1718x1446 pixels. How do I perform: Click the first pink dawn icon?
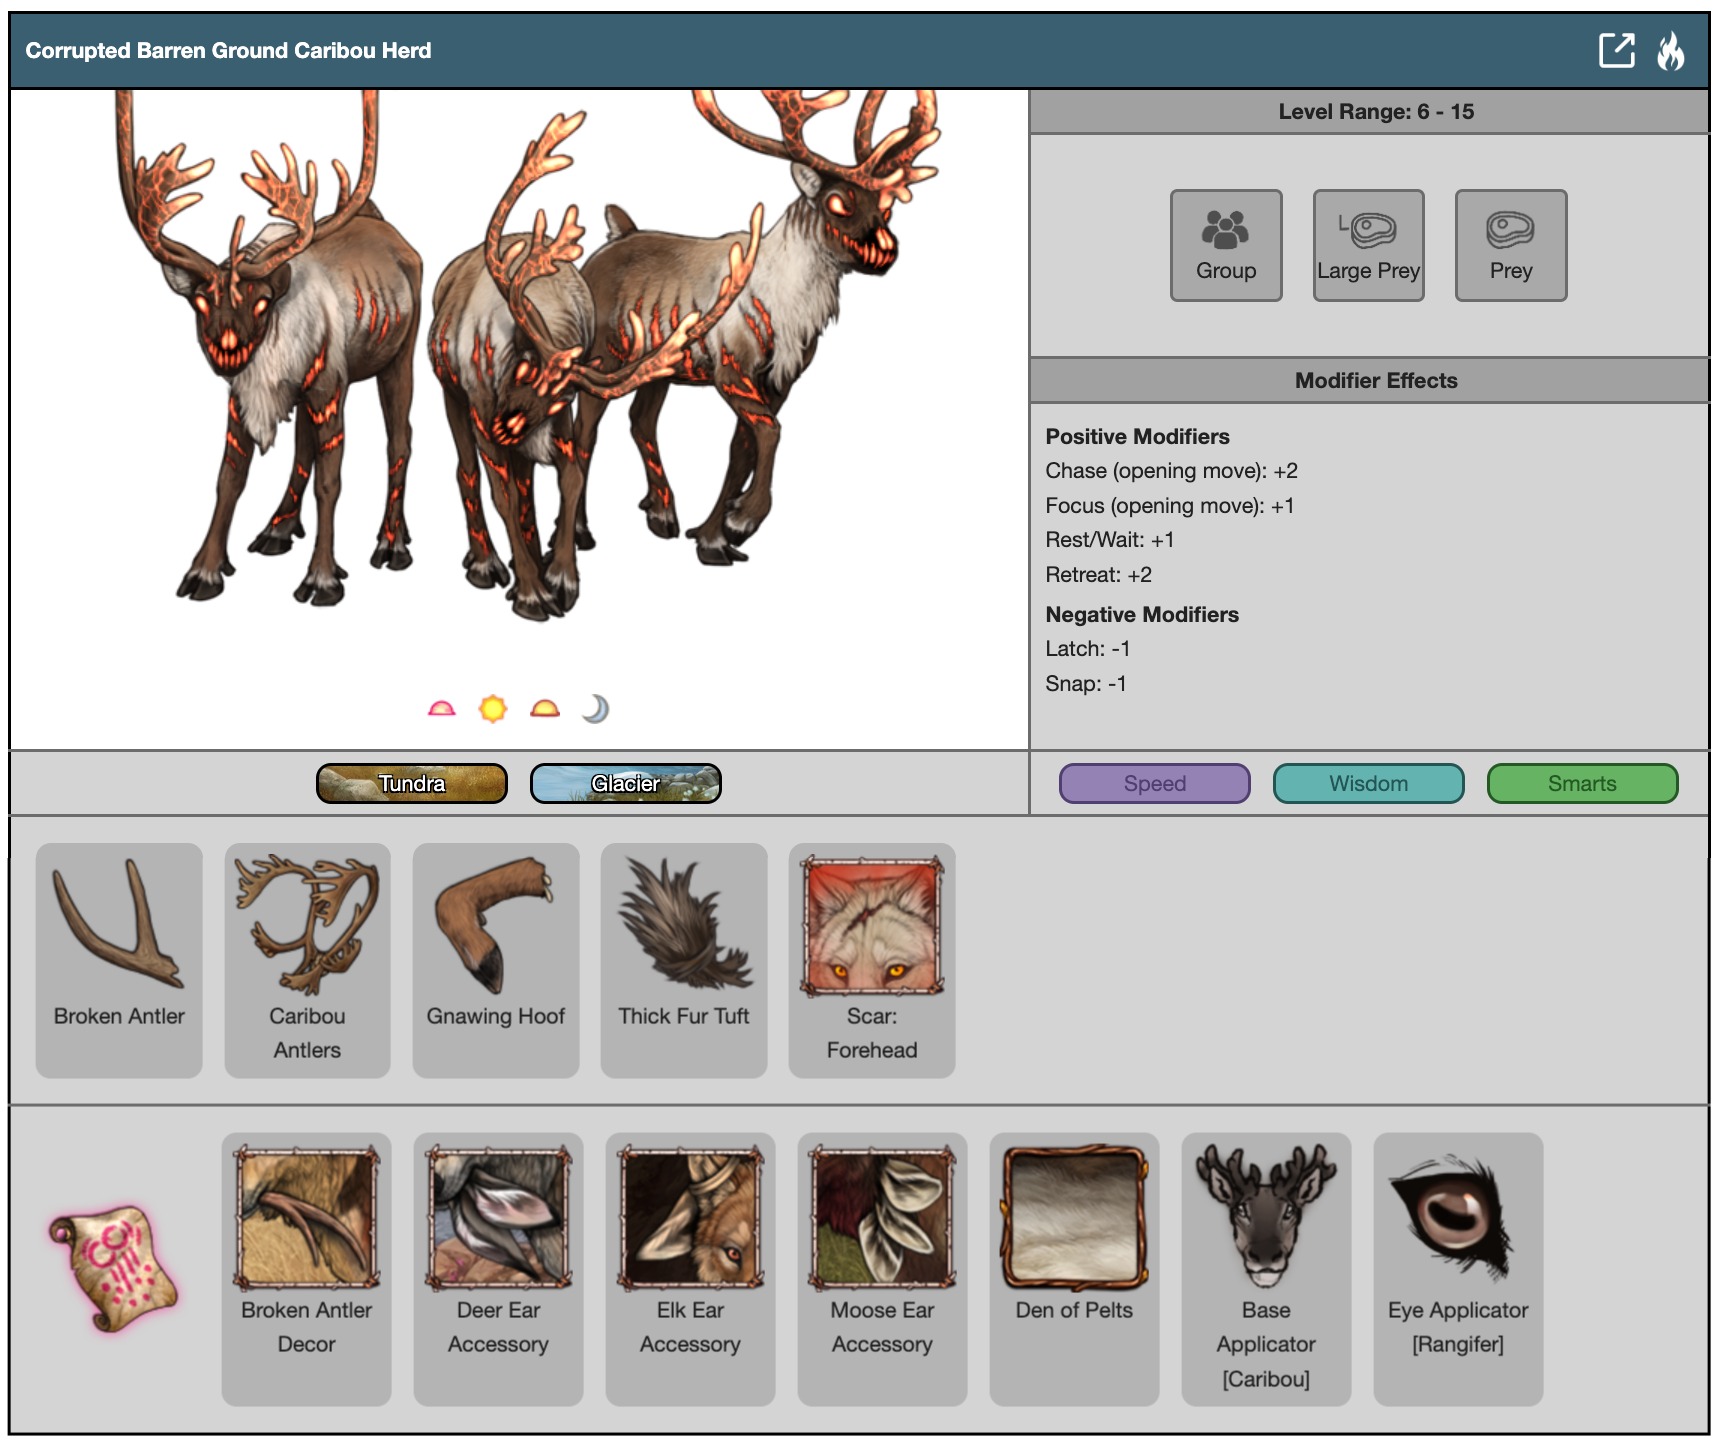[x=441, y=709]
